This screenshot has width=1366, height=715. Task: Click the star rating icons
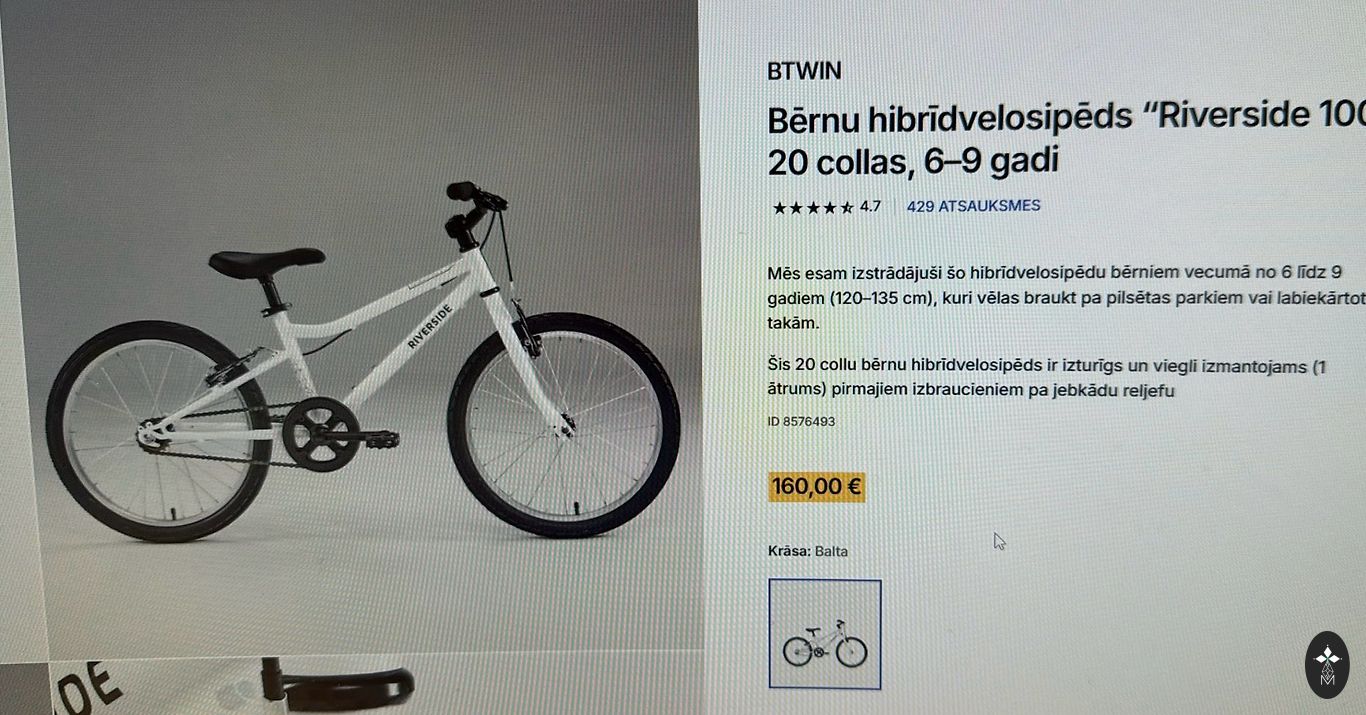813,208
